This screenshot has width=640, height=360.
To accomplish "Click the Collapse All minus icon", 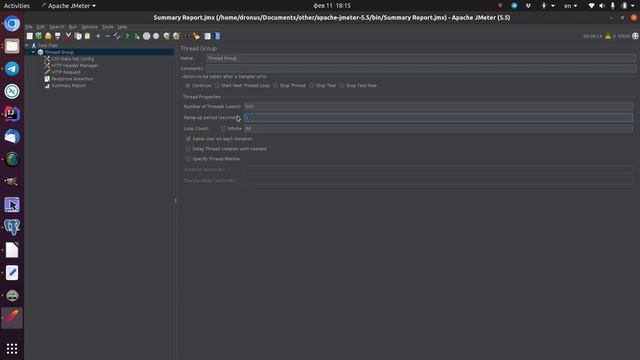I will 107,36.
